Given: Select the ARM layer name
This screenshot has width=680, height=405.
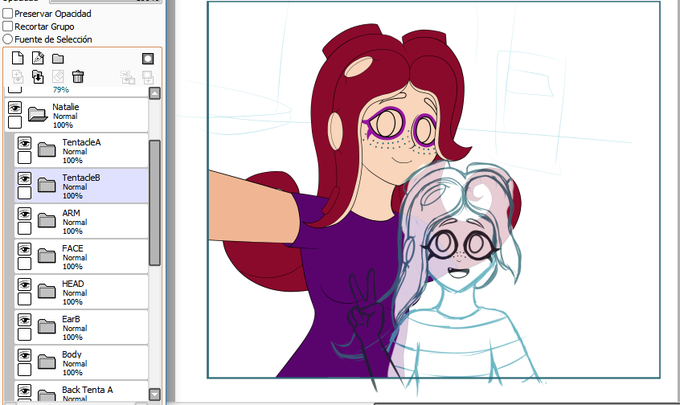Looking at the screenshot, I should click(71, 213).
